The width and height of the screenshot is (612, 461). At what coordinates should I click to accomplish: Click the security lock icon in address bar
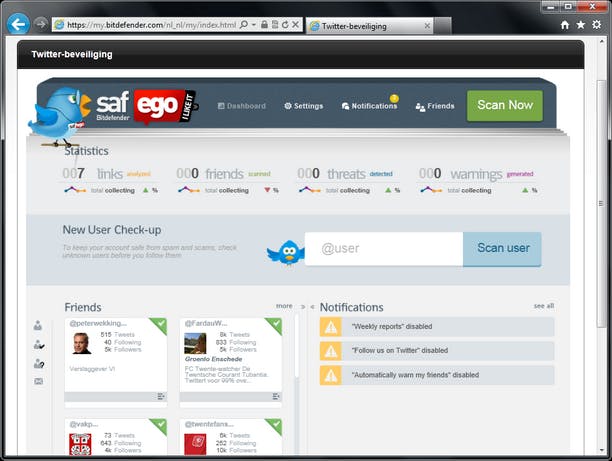264,25
